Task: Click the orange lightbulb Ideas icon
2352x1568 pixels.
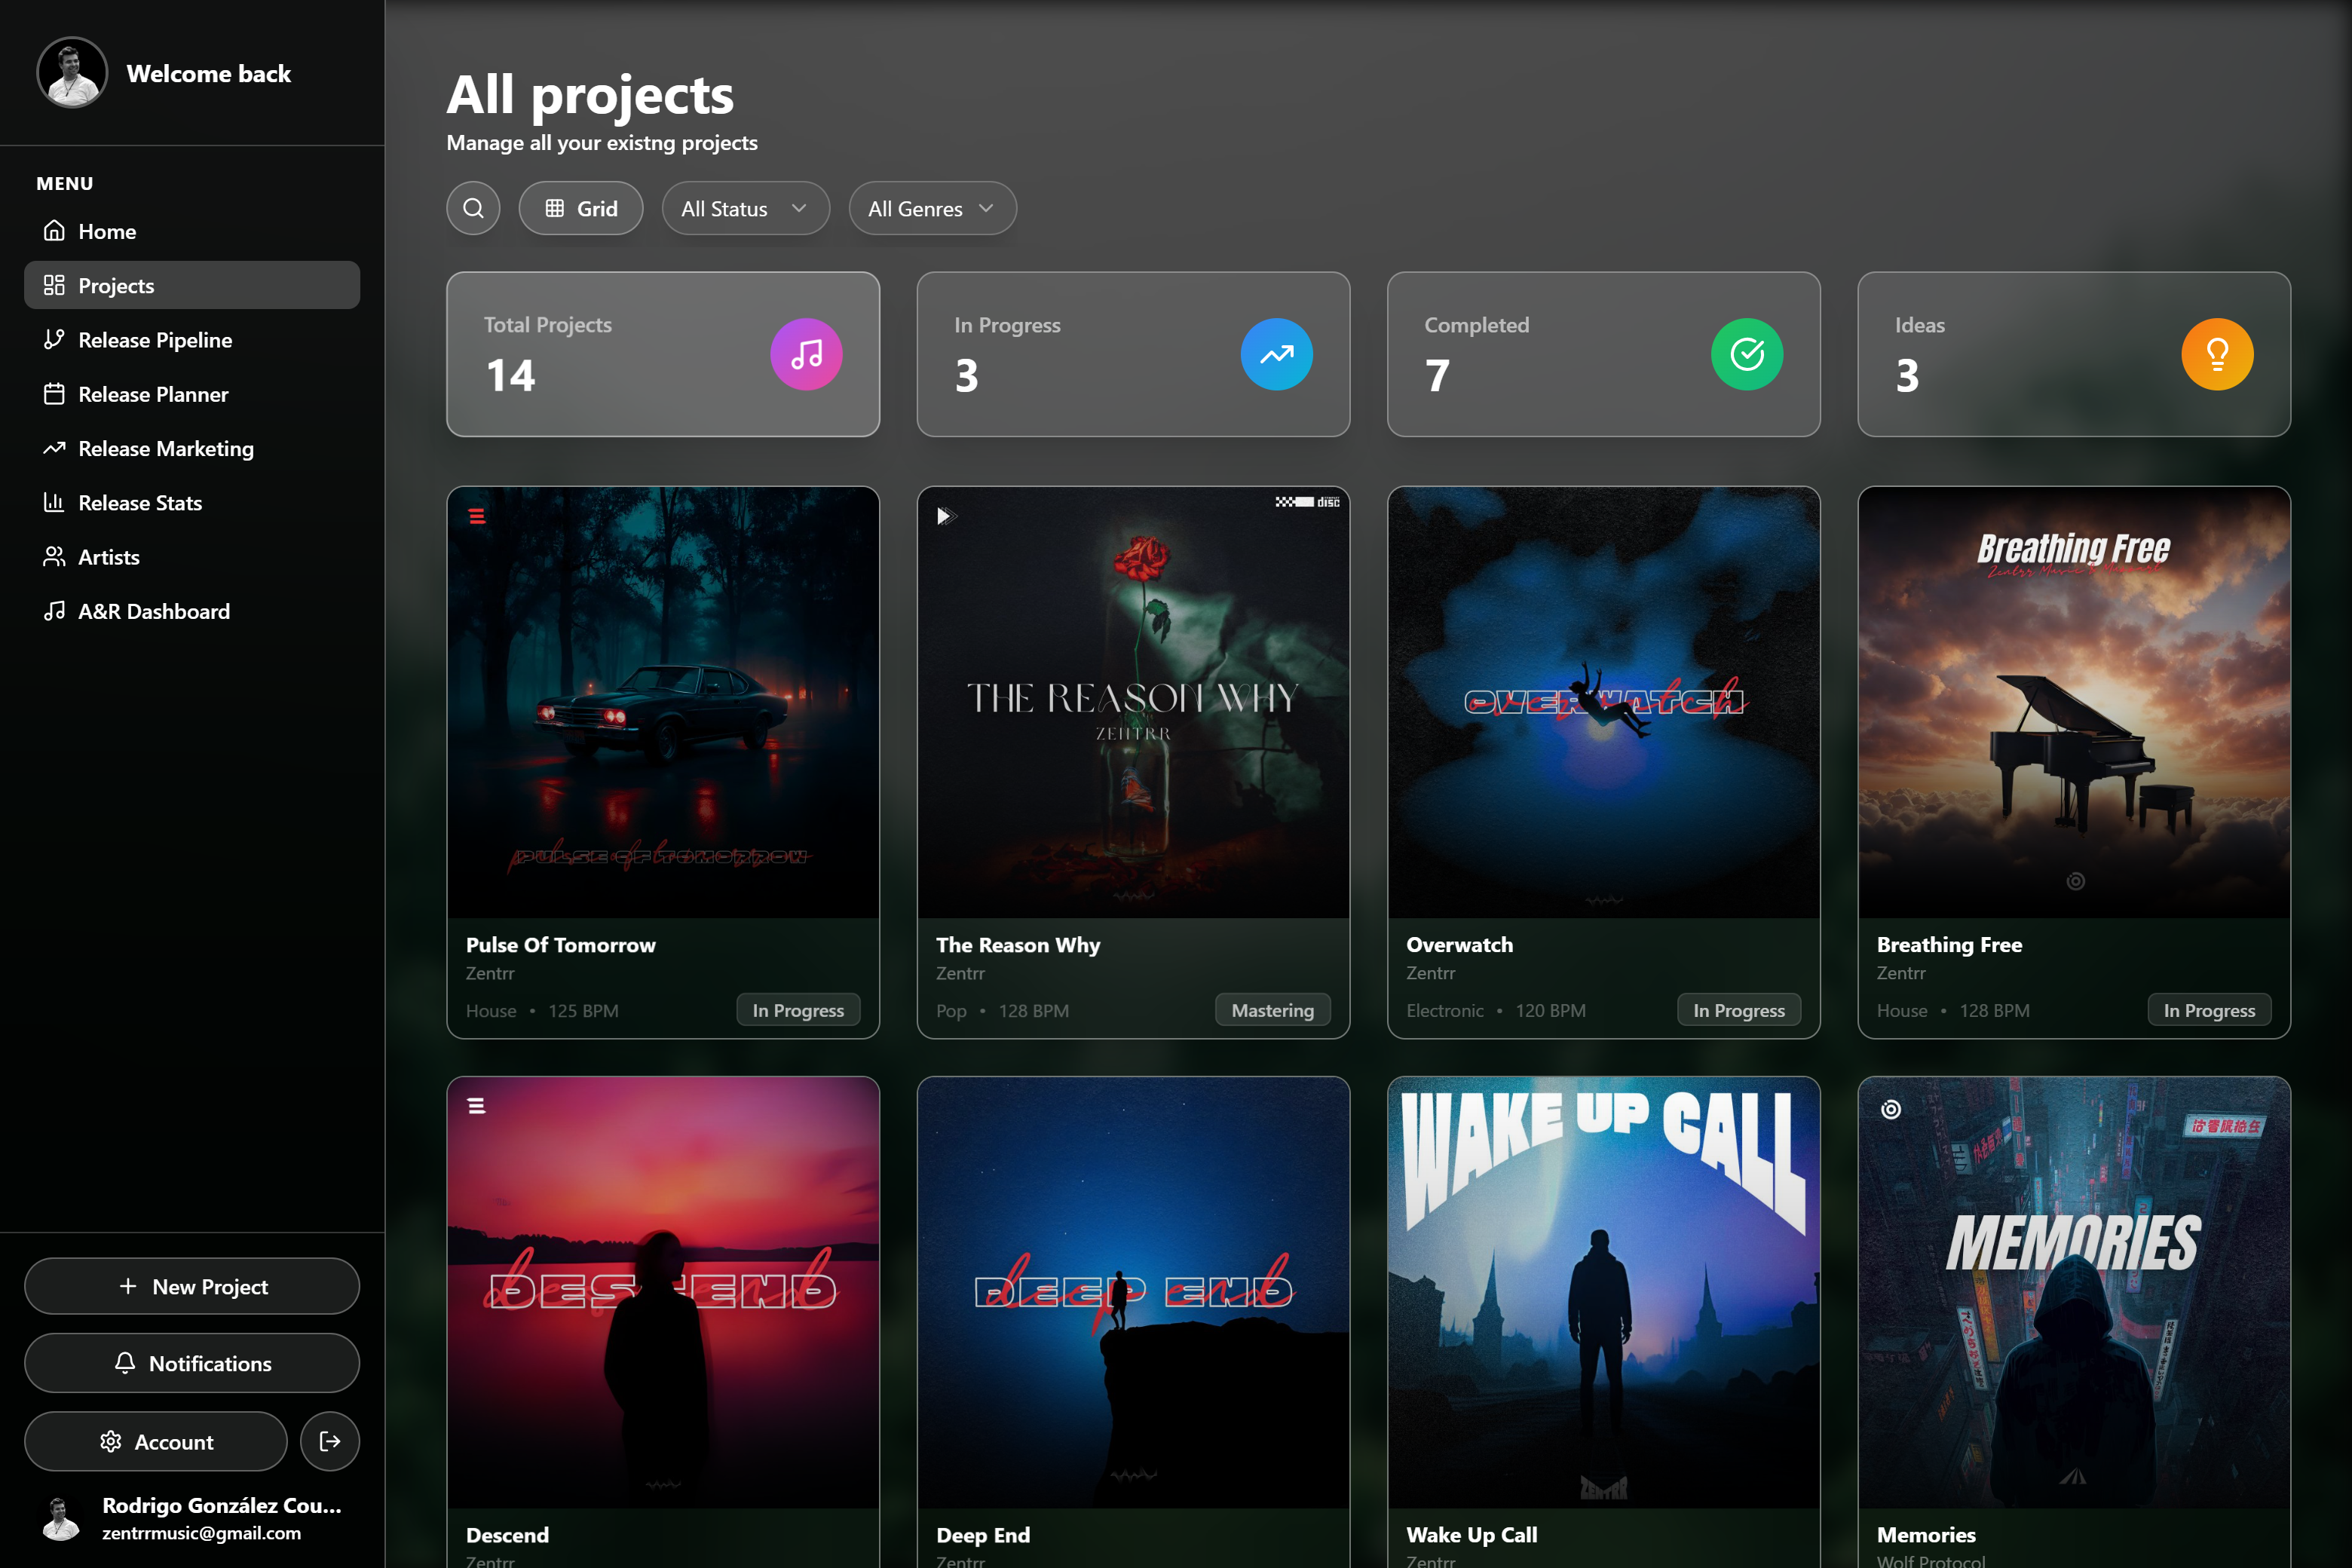Action: (2217, 354)
